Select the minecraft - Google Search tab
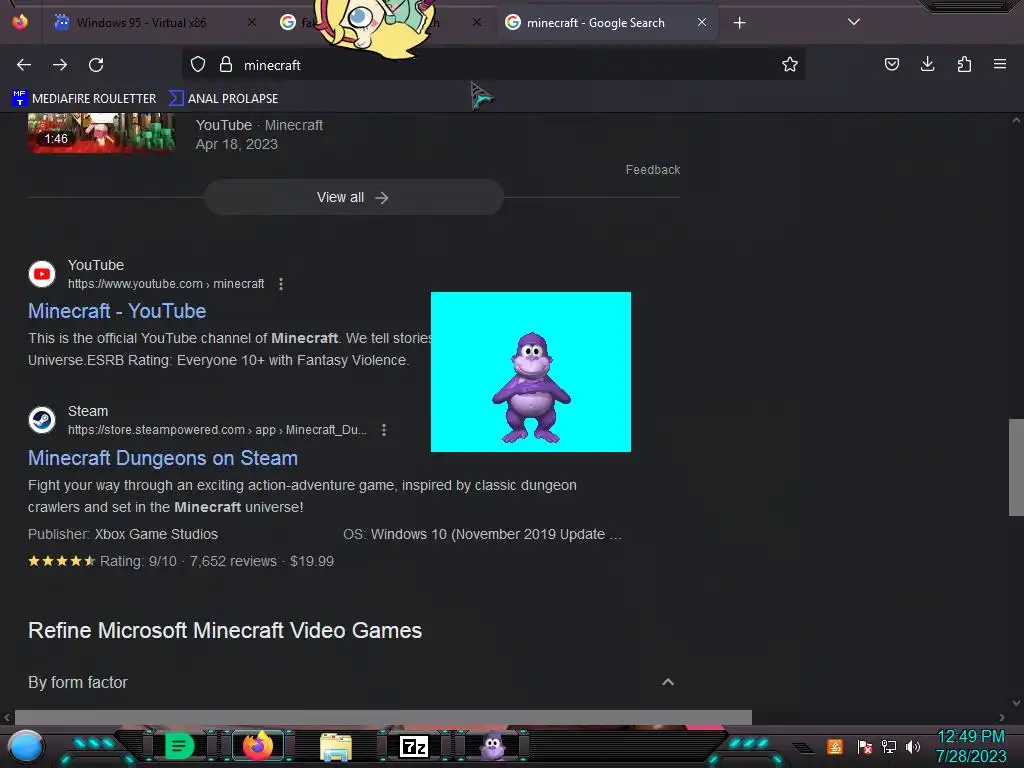 (x=607, y=23)
